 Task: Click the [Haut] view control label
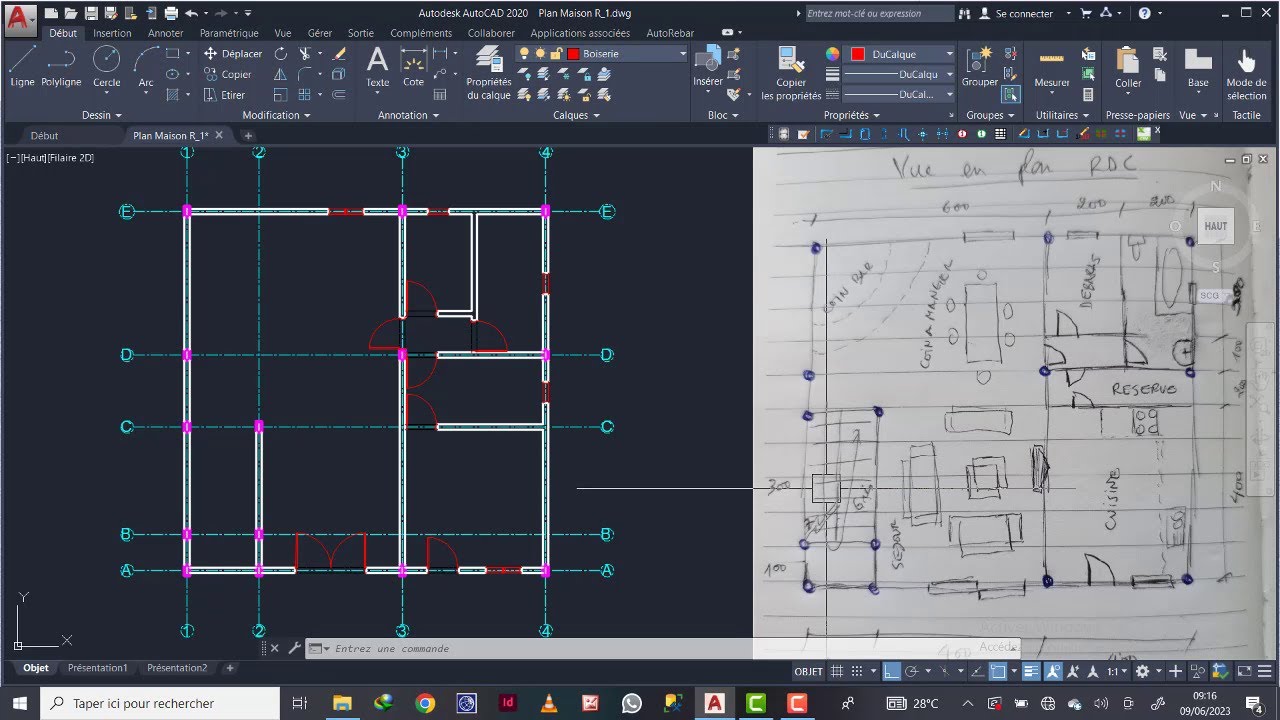pos(32,158)
